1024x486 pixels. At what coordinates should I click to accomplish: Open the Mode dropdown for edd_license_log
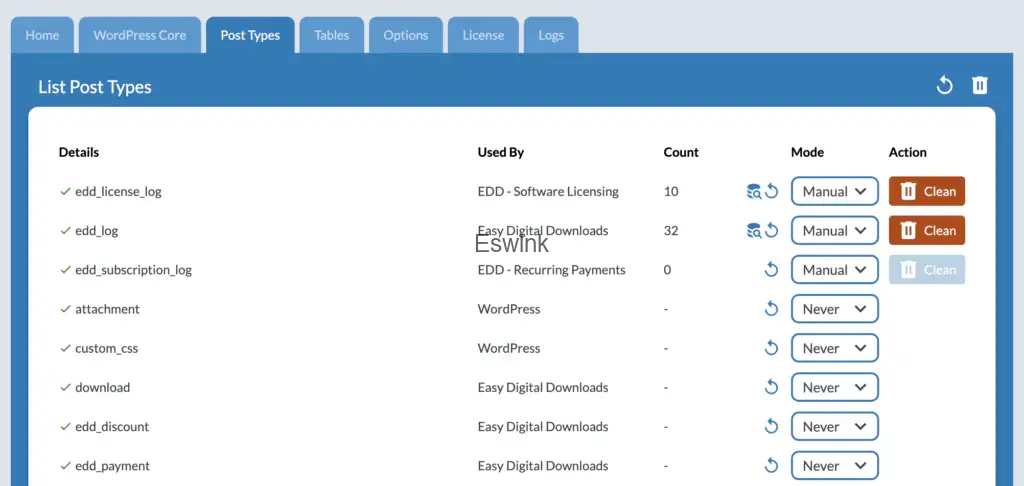pyautogui.click(x=834, y=192)
